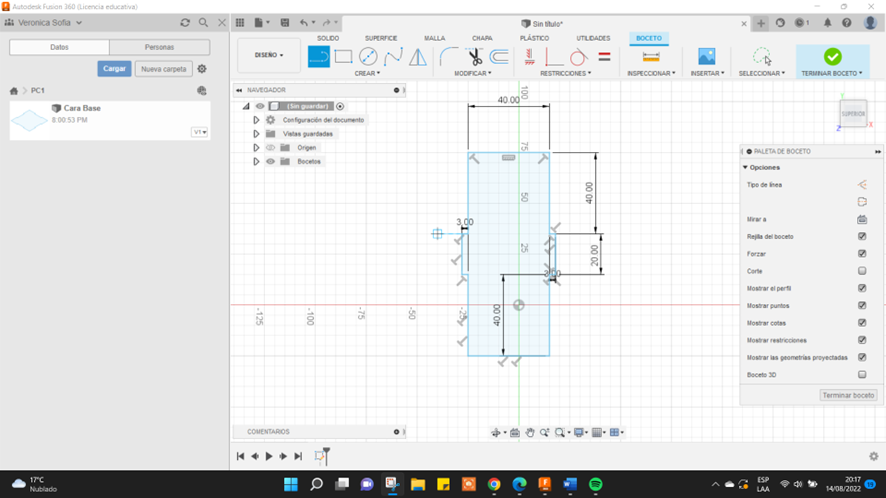Toggle Mostrar cotas checkbox
Viewport: 886px width, 498px height.
[862, 323]
